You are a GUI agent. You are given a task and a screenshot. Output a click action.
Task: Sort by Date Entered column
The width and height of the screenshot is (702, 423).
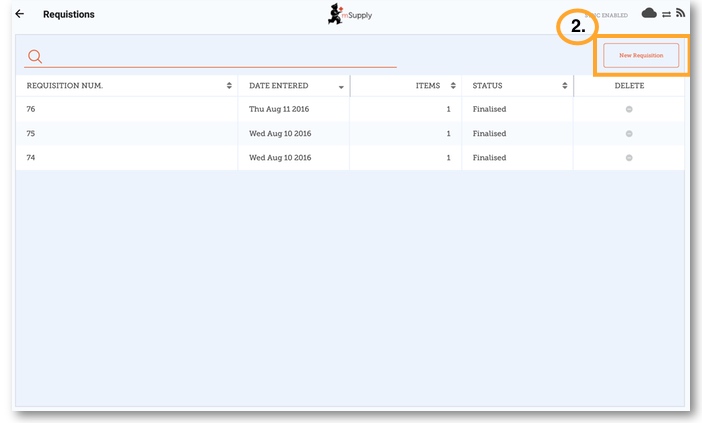click(x=293, y=86)
